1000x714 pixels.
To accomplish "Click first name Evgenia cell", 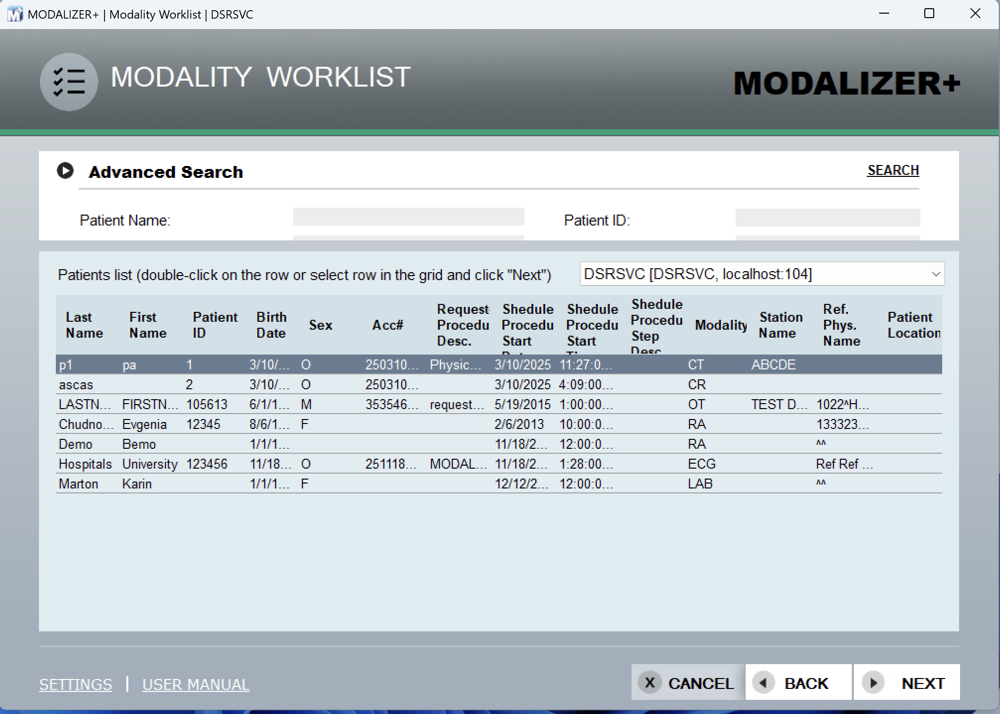I will click(x=144, y=424).
